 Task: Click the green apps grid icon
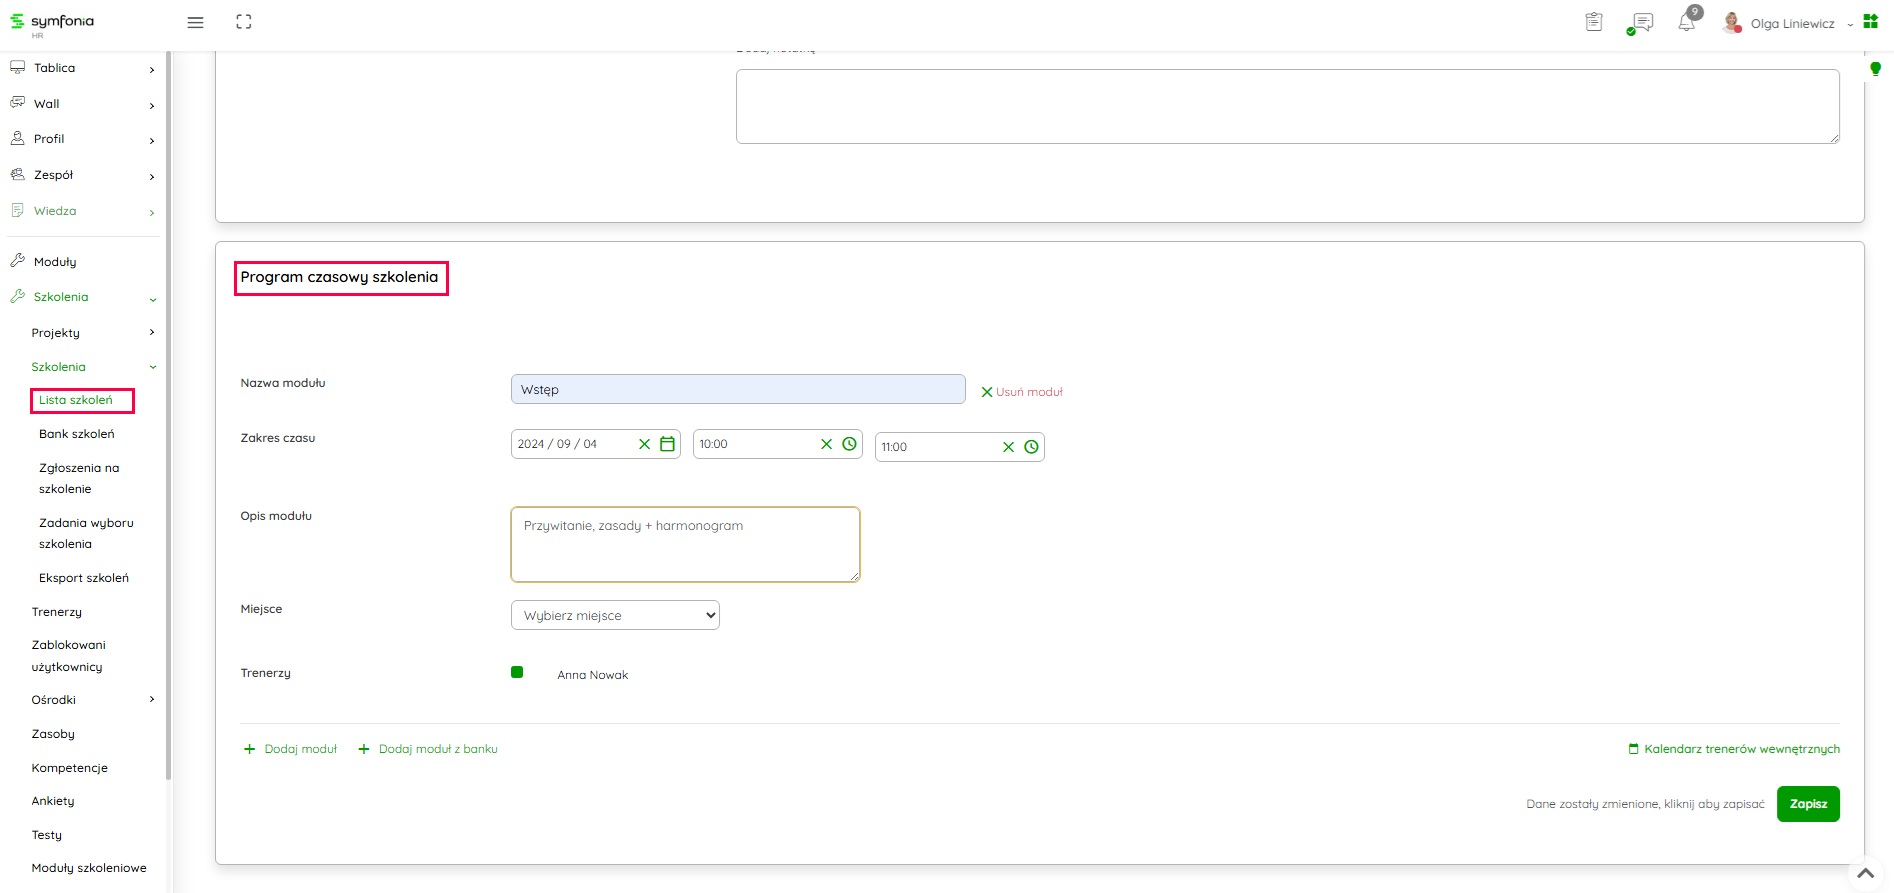pyautogui.click(x=1870, y=22)
